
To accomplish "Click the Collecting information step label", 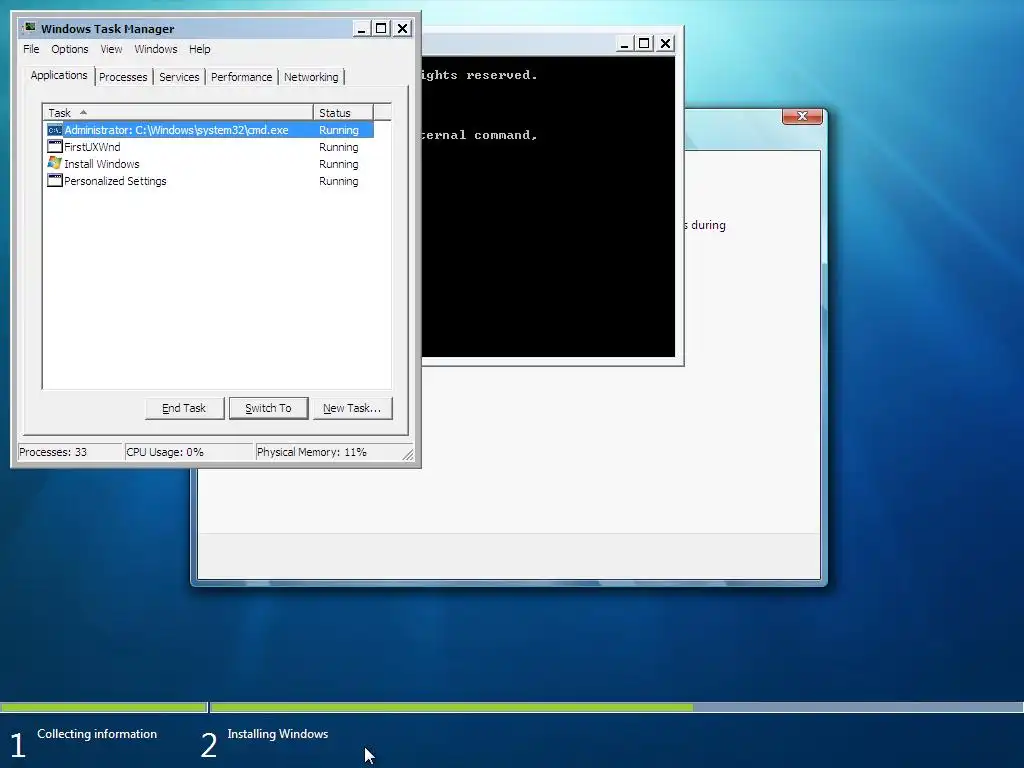I will coord(97,734).
